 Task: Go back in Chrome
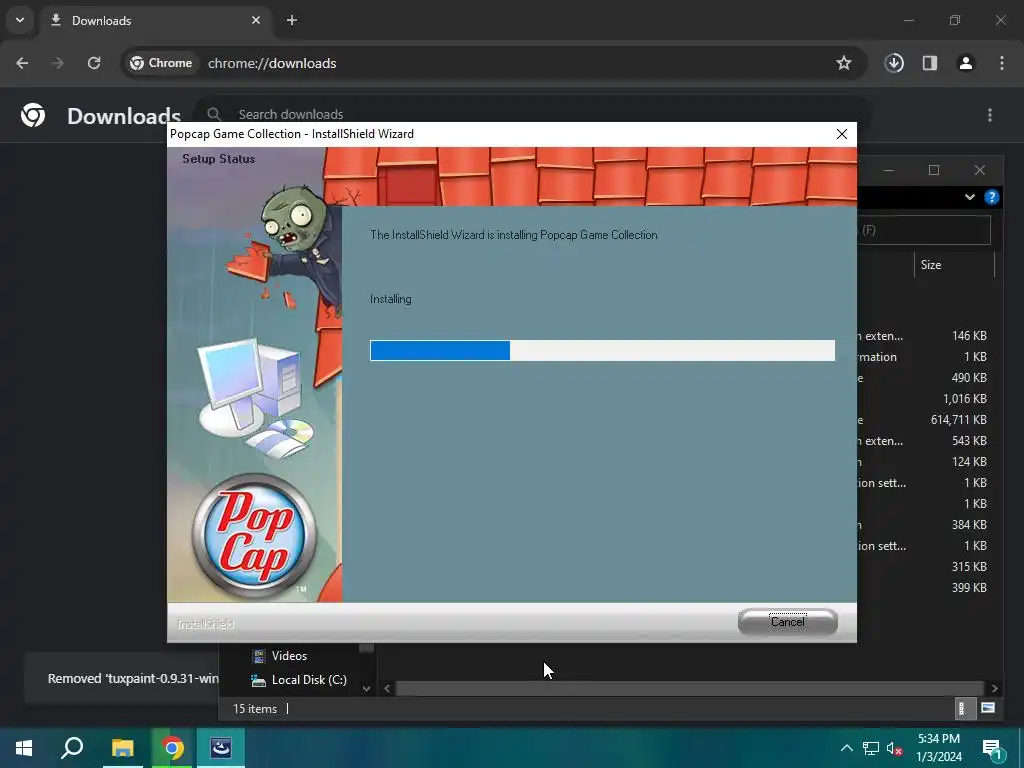pyautogui.click(x=22, y=63)
